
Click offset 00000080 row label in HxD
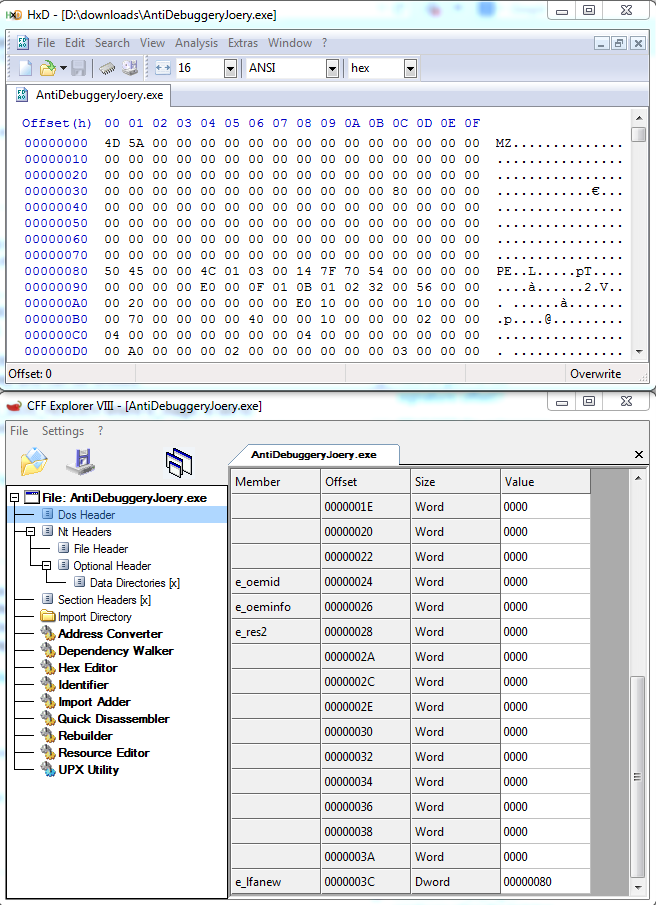(x=56, y=271)
